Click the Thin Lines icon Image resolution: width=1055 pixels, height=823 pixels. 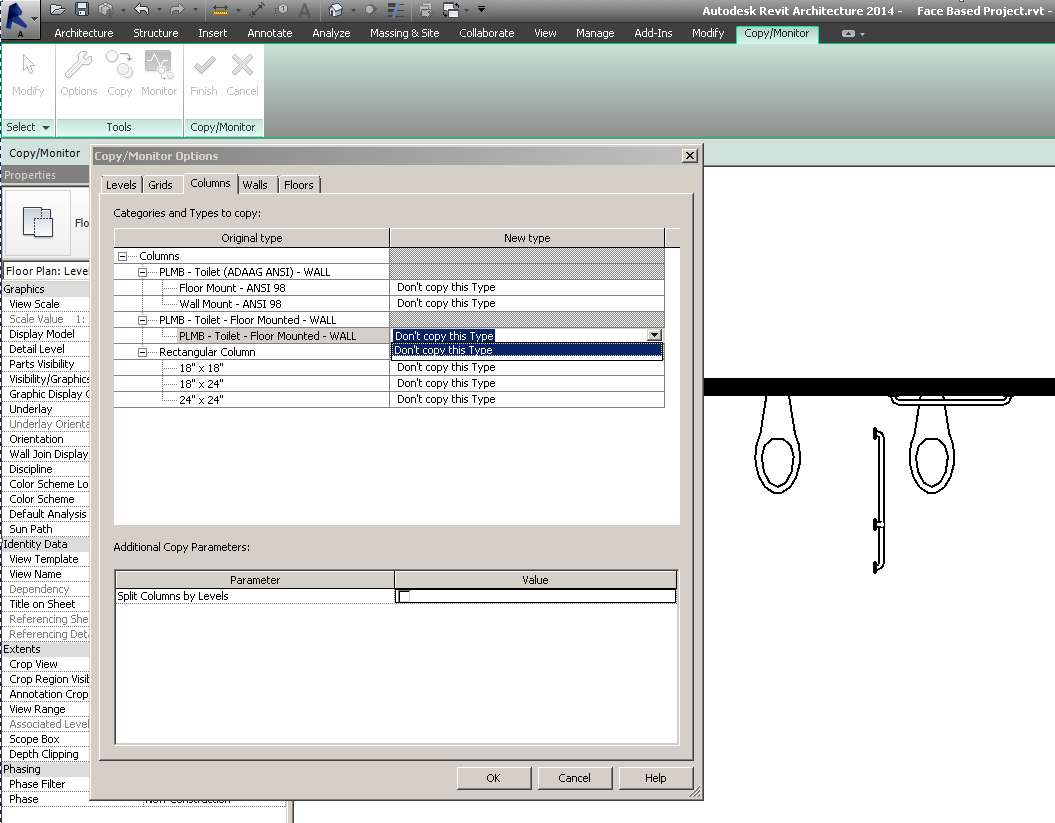click(x=397, y=10)
